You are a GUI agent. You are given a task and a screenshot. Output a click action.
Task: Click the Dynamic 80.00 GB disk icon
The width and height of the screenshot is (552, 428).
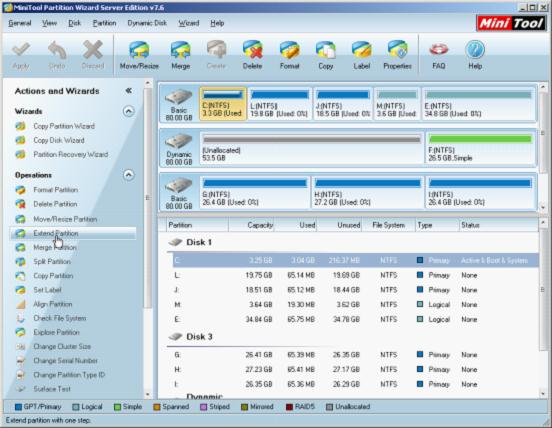(179, 141)
